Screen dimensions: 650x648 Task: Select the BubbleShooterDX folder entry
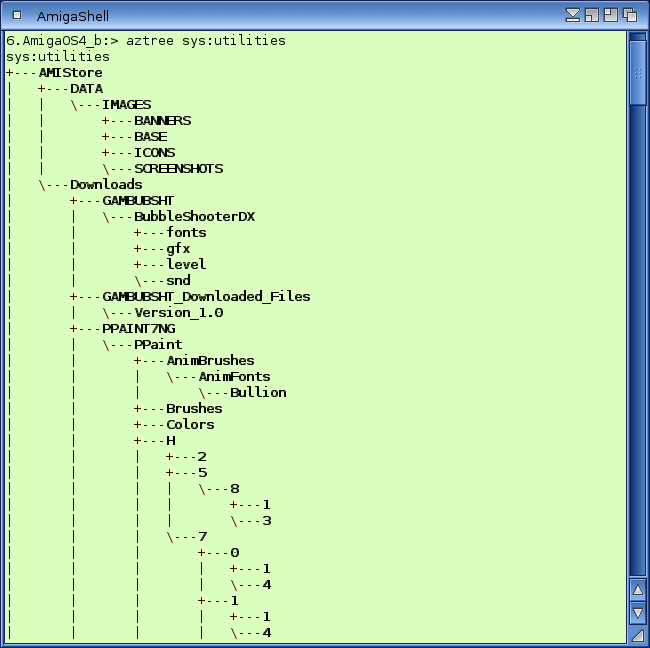point(194,217)
